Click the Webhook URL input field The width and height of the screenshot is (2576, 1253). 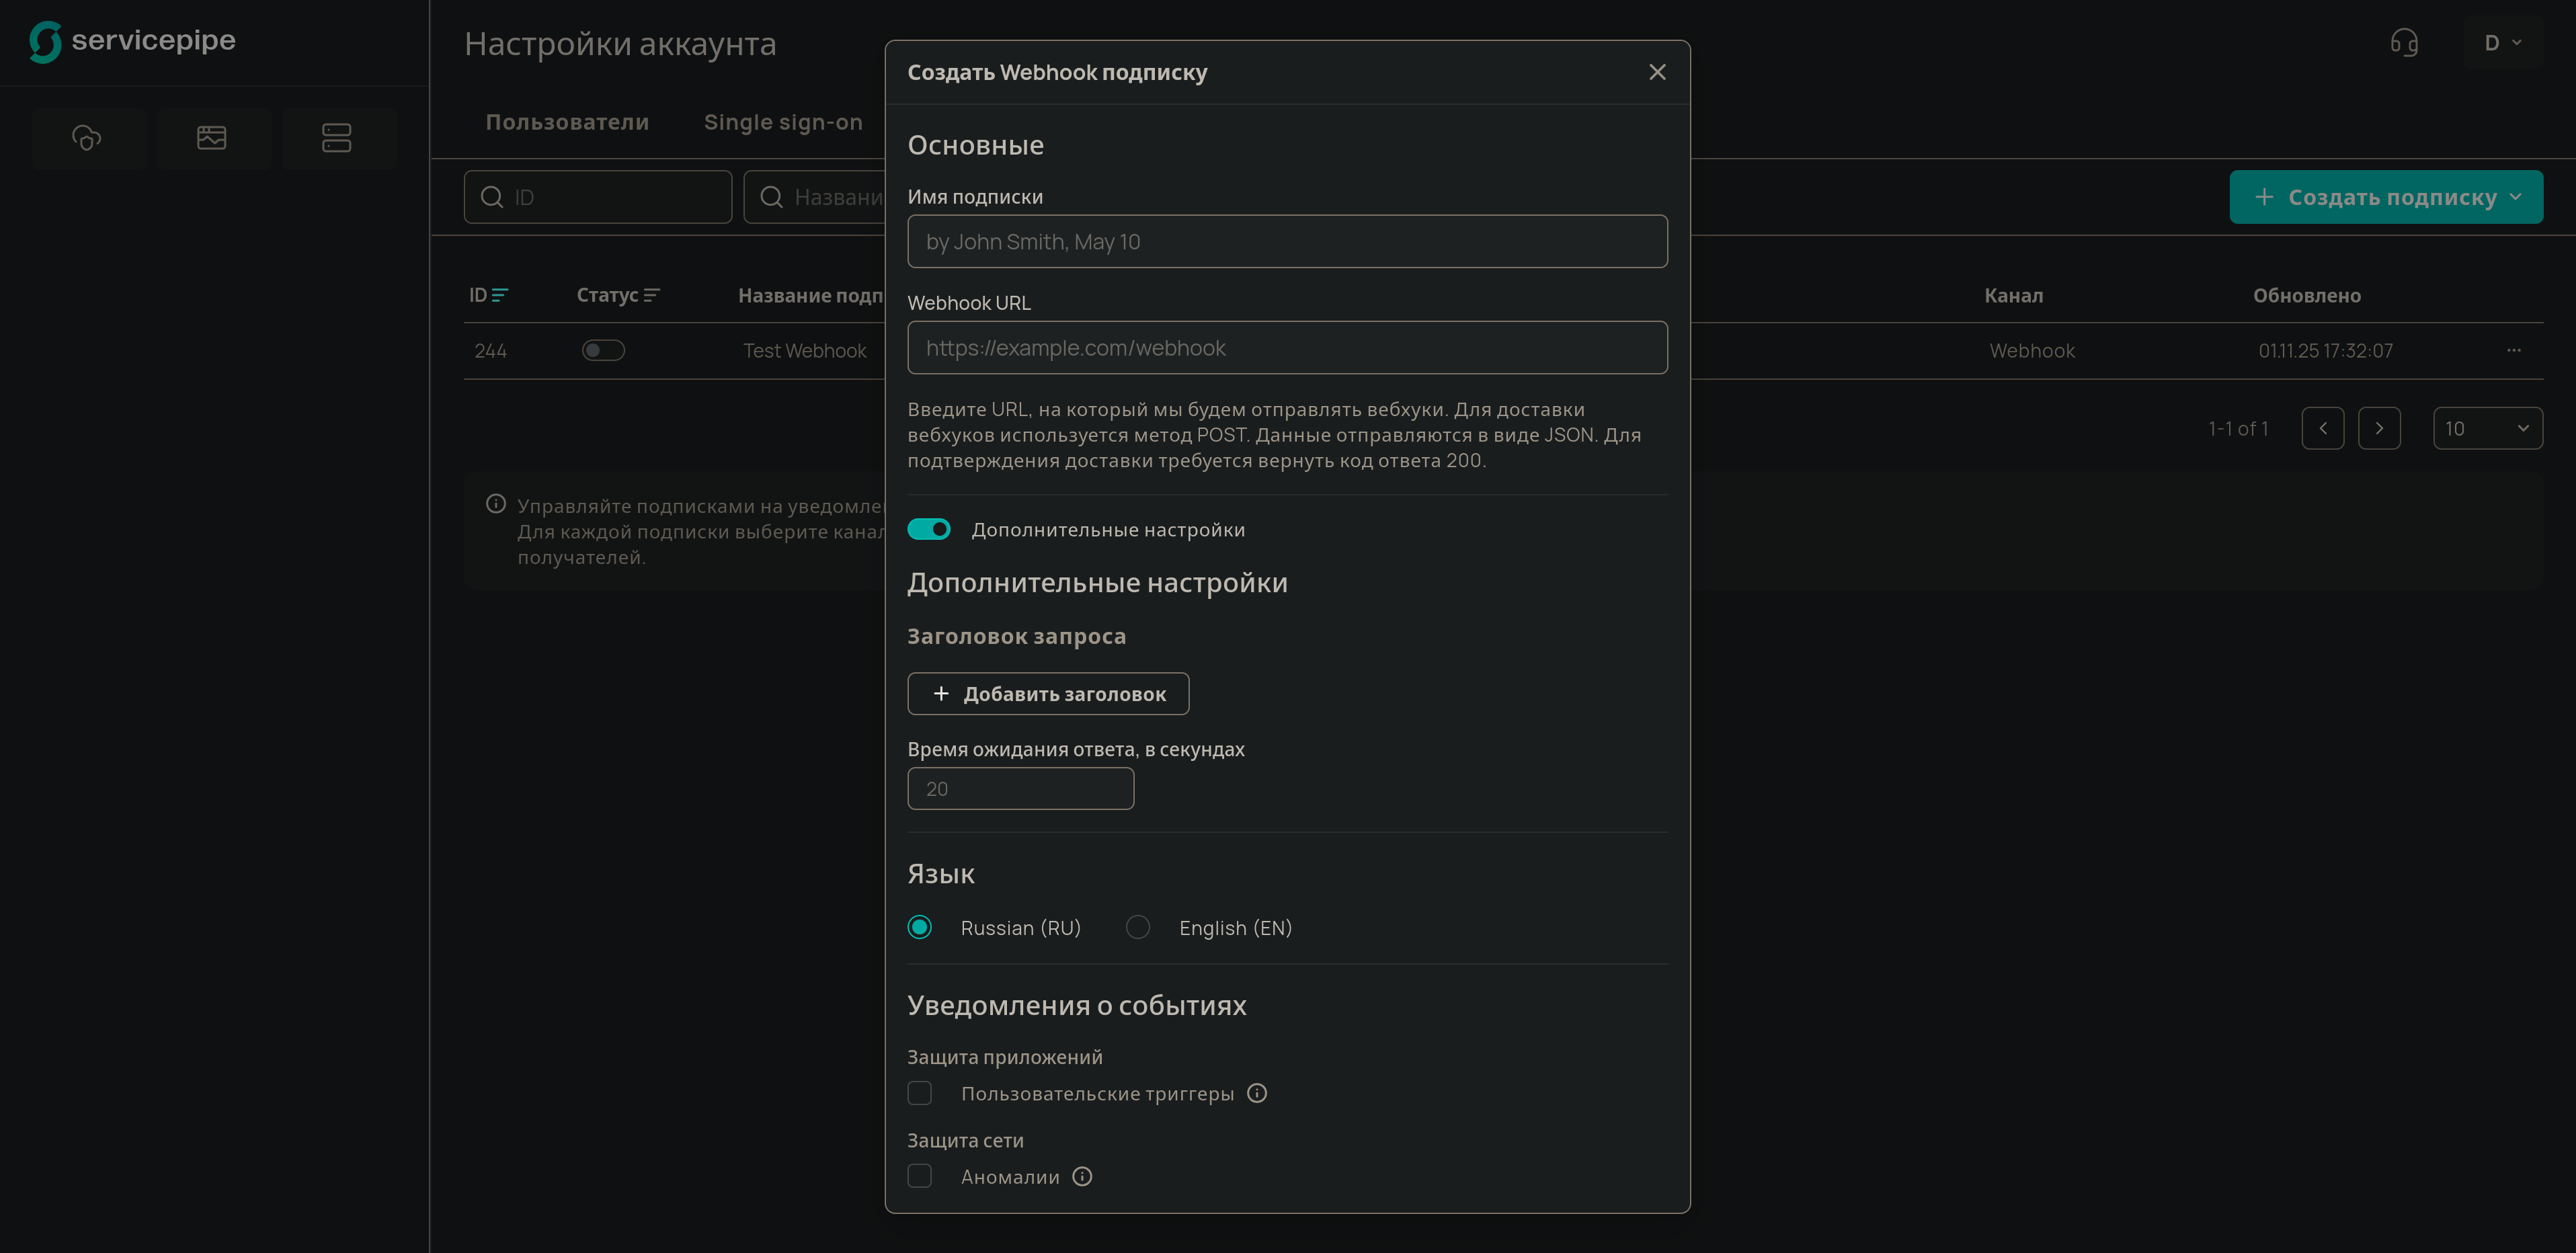[1287, 348]
